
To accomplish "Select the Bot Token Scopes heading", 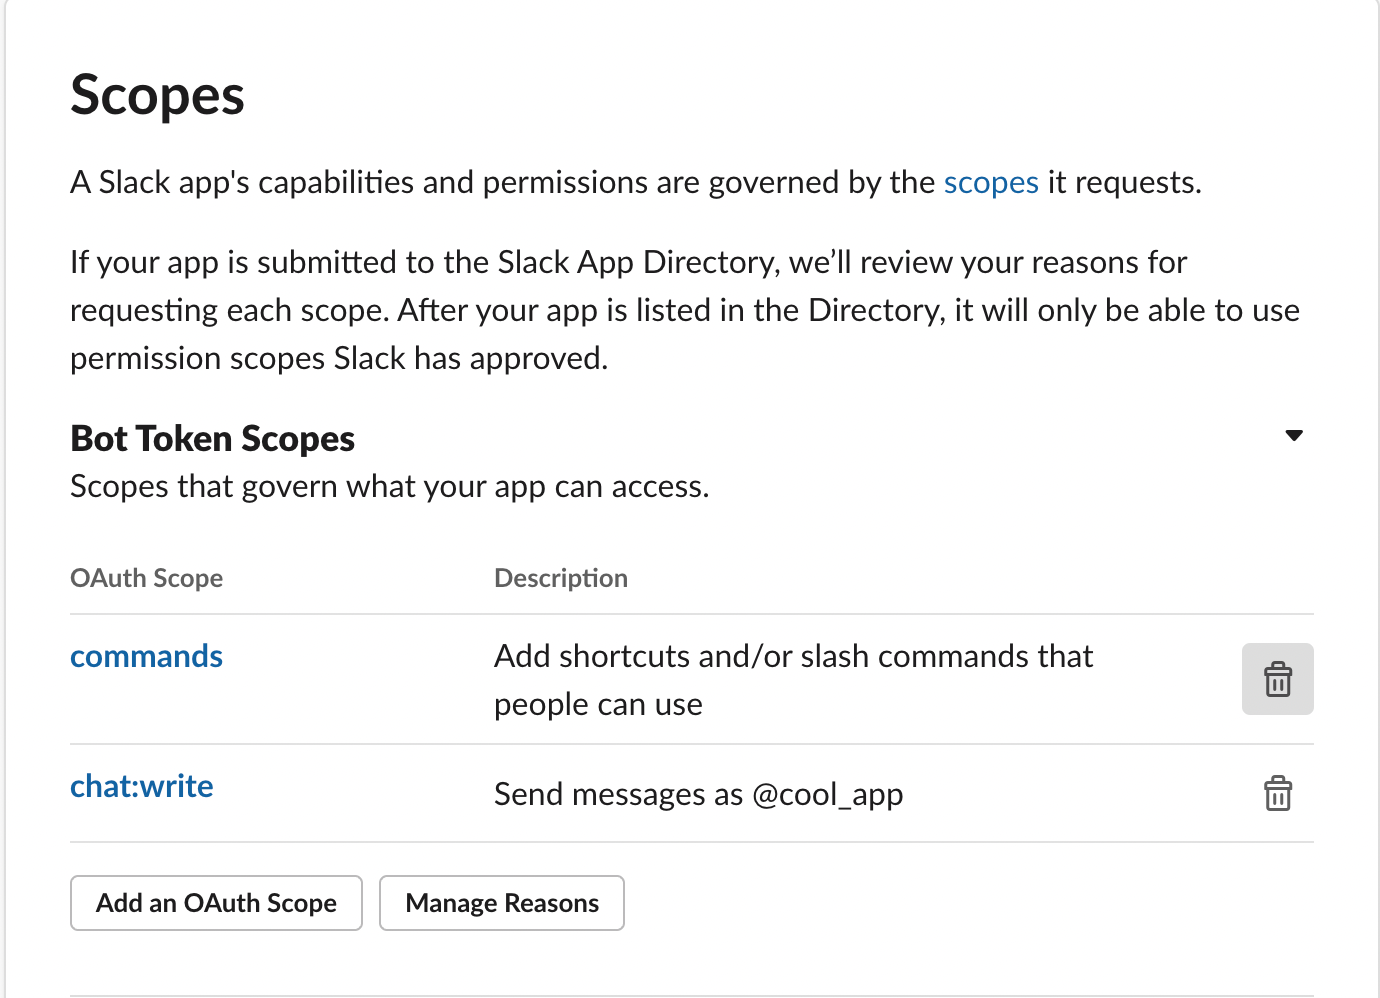I will tap(212, 438).
